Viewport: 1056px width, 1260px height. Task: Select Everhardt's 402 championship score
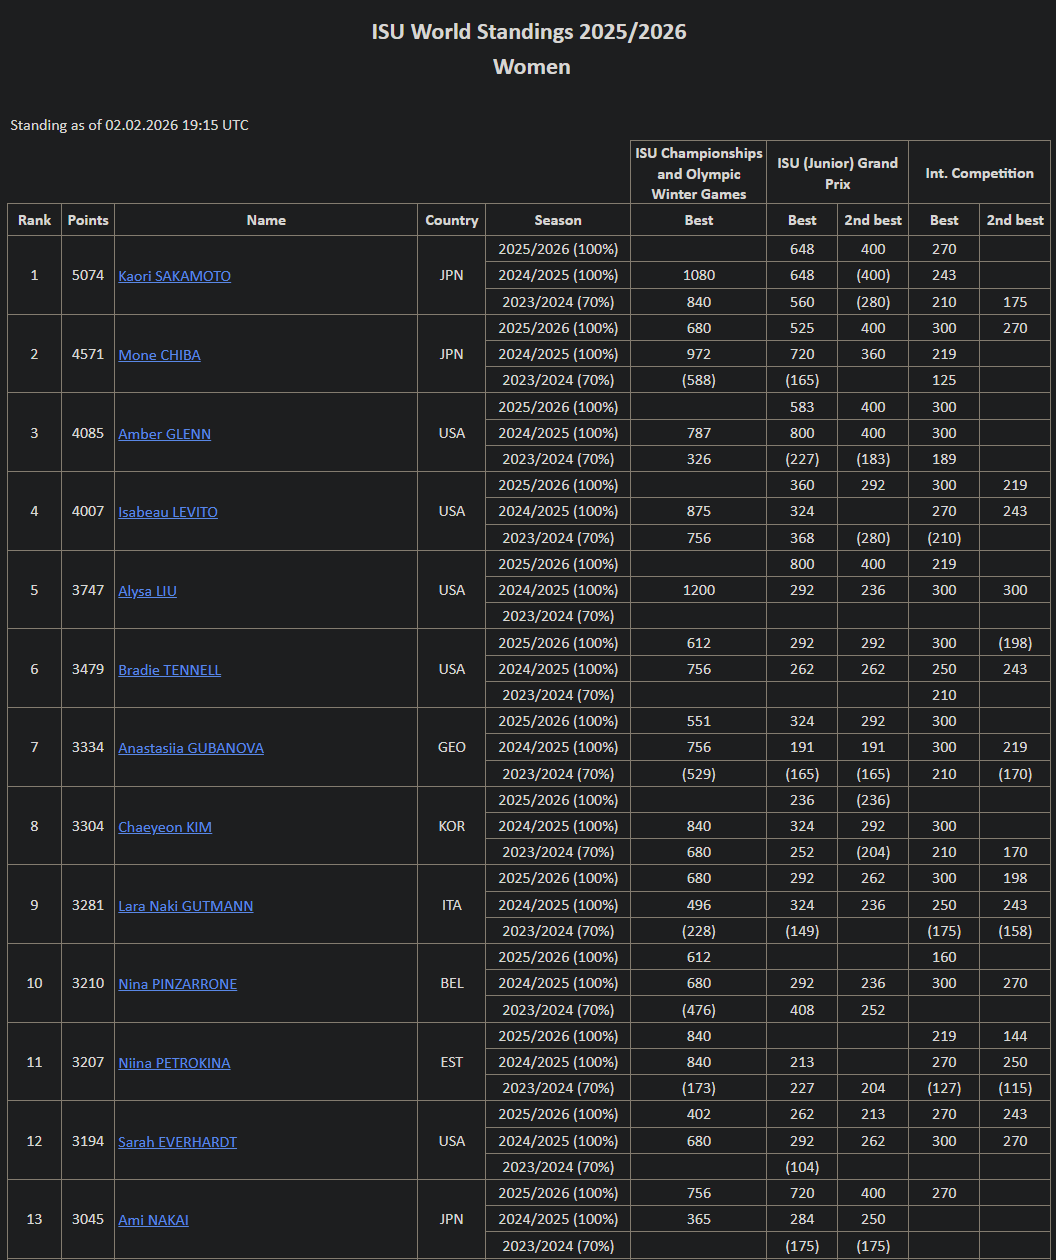click(699, 1114)
